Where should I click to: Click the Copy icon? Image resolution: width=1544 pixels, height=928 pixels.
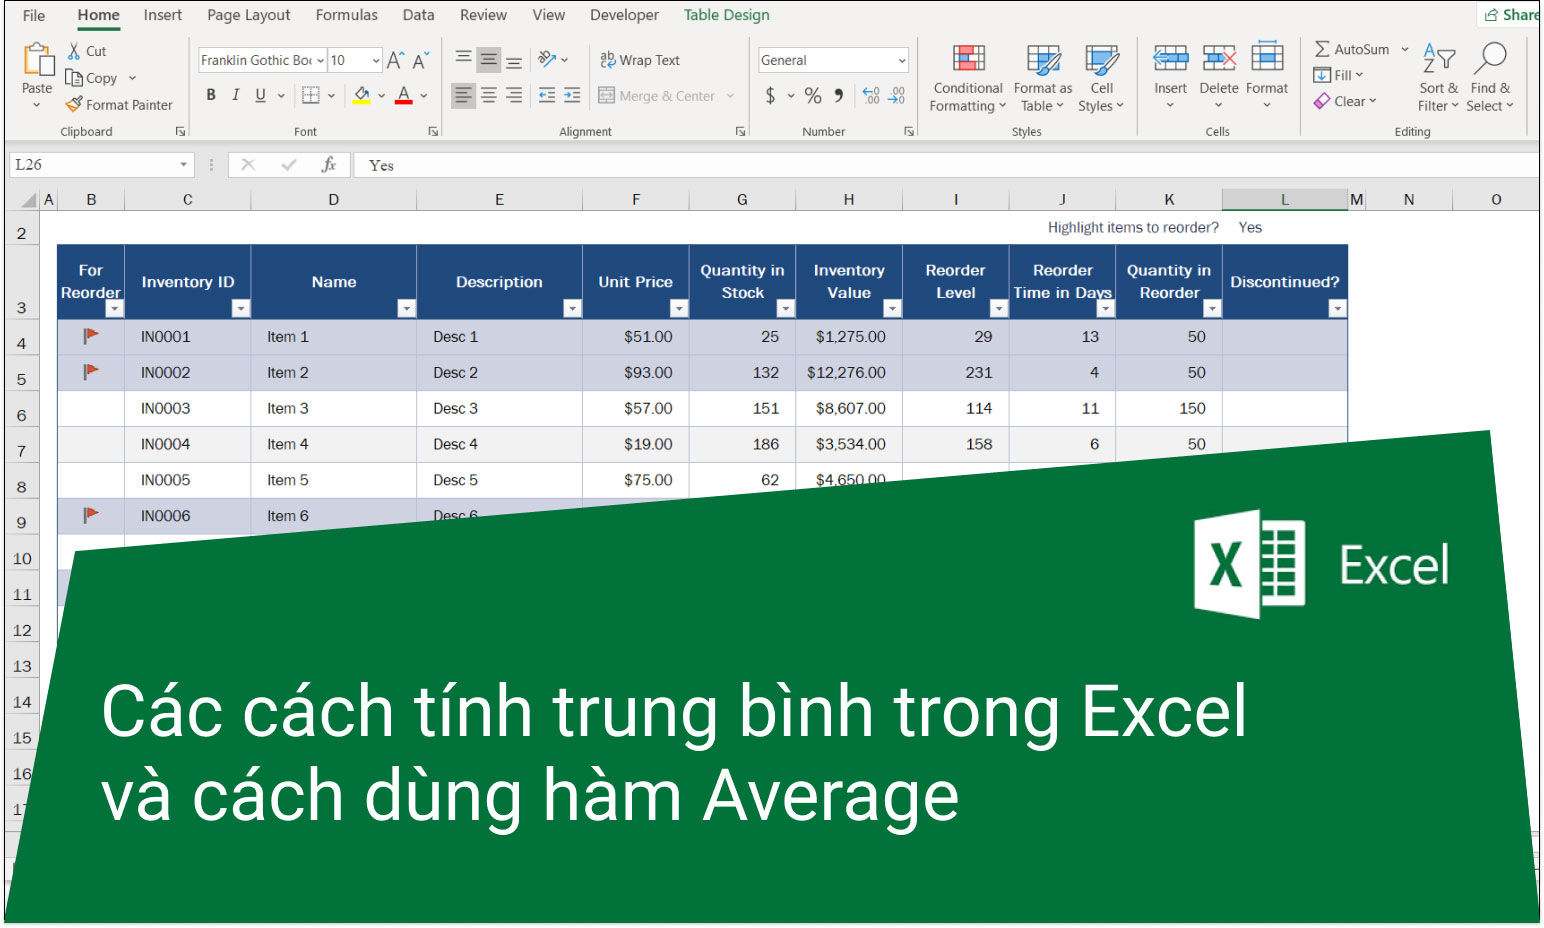(74, 78)
